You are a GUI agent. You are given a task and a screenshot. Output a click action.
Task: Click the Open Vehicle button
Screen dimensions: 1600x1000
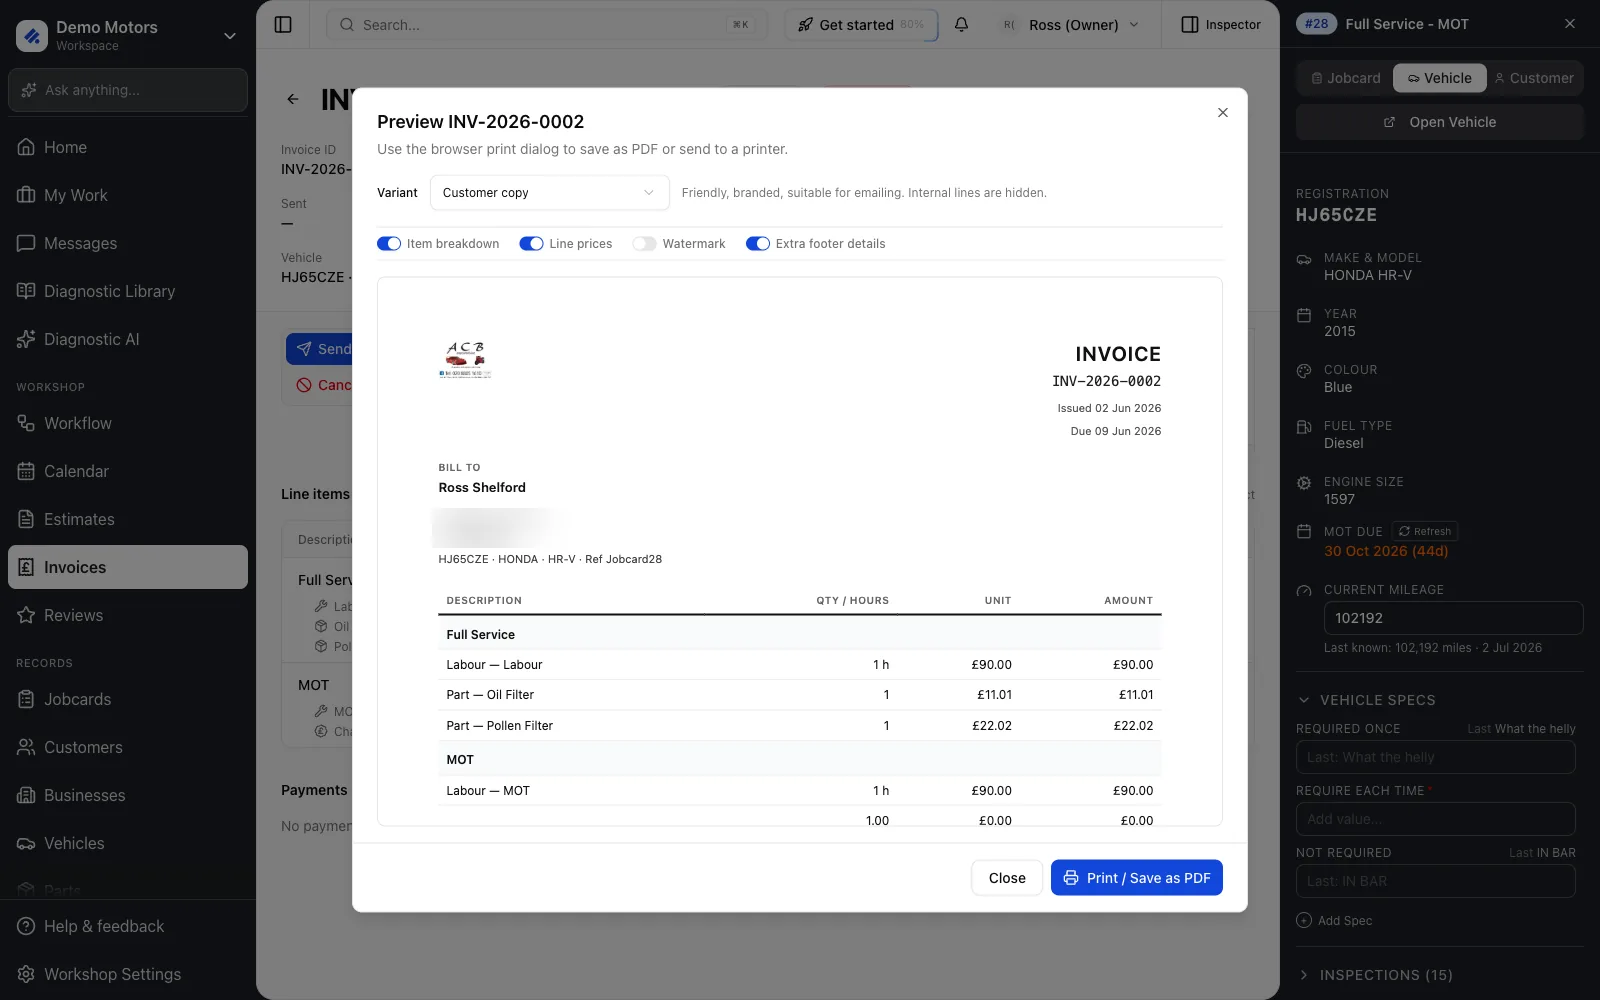1440,122
